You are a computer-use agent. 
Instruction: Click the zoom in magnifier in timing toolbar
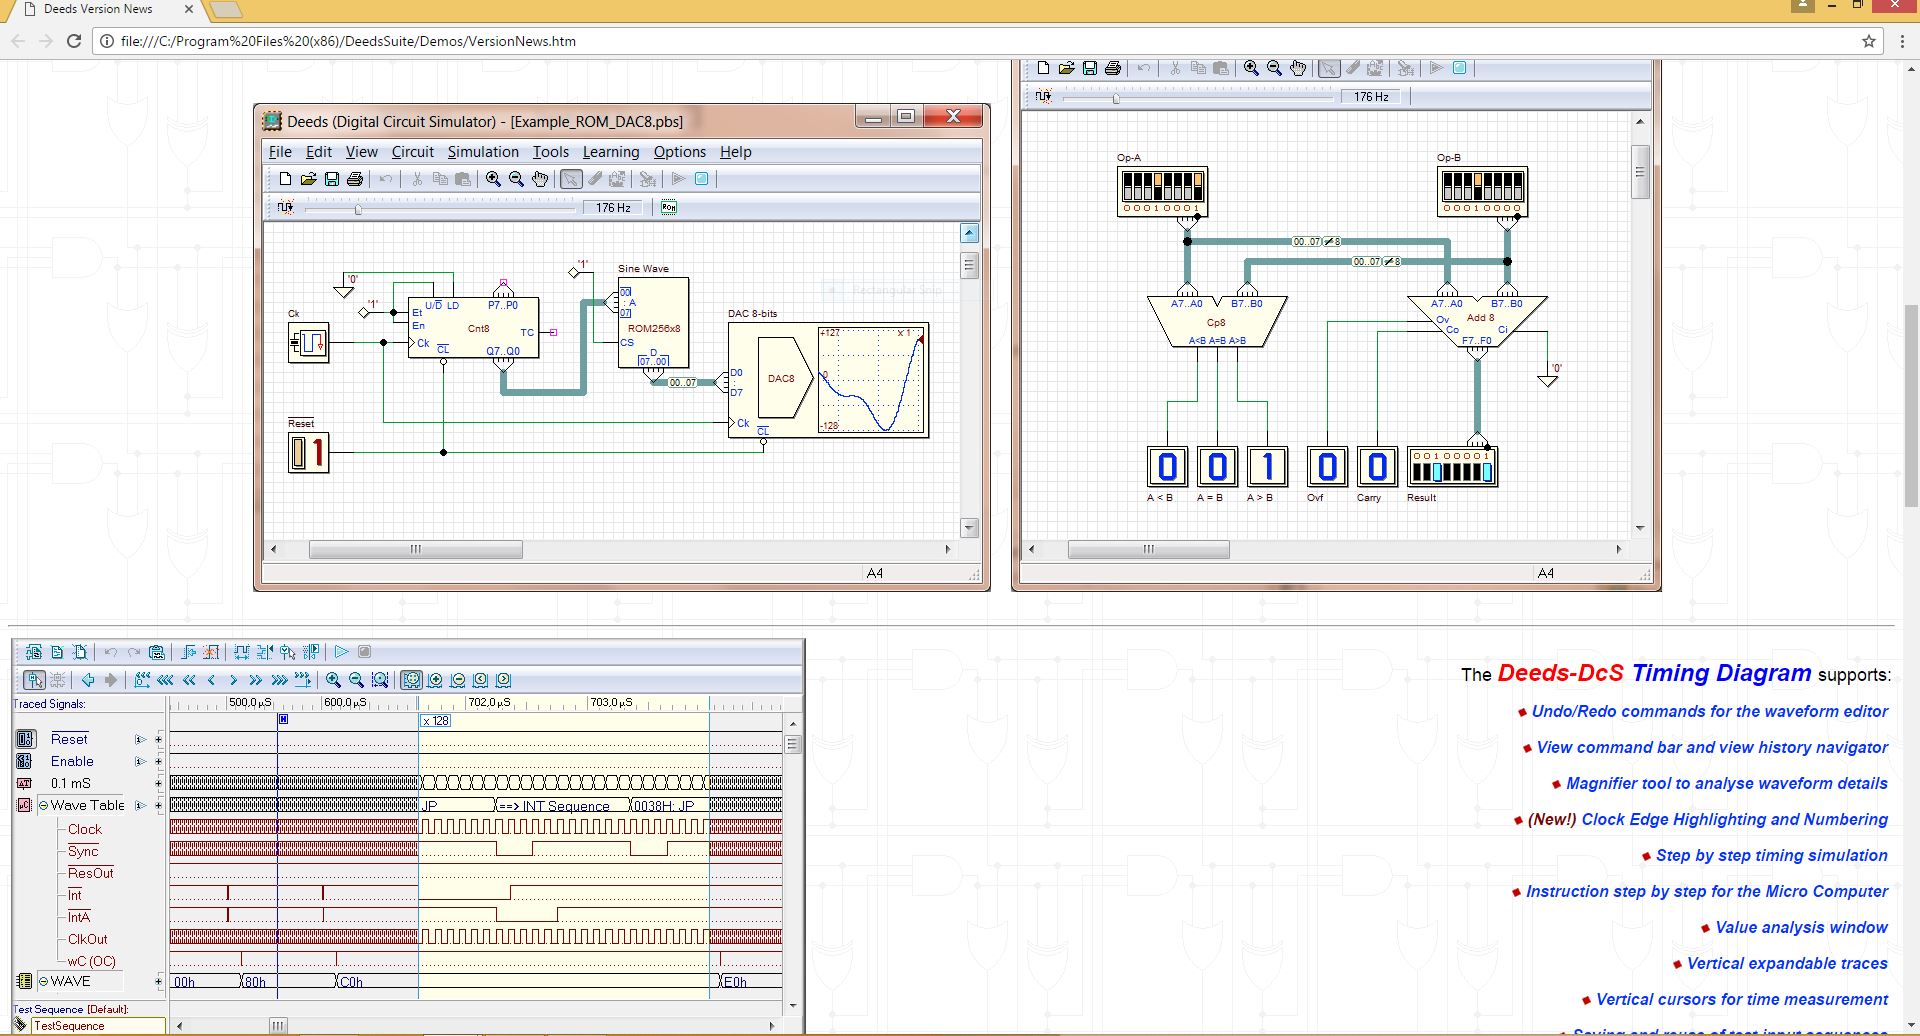click(x=333, y=680)
